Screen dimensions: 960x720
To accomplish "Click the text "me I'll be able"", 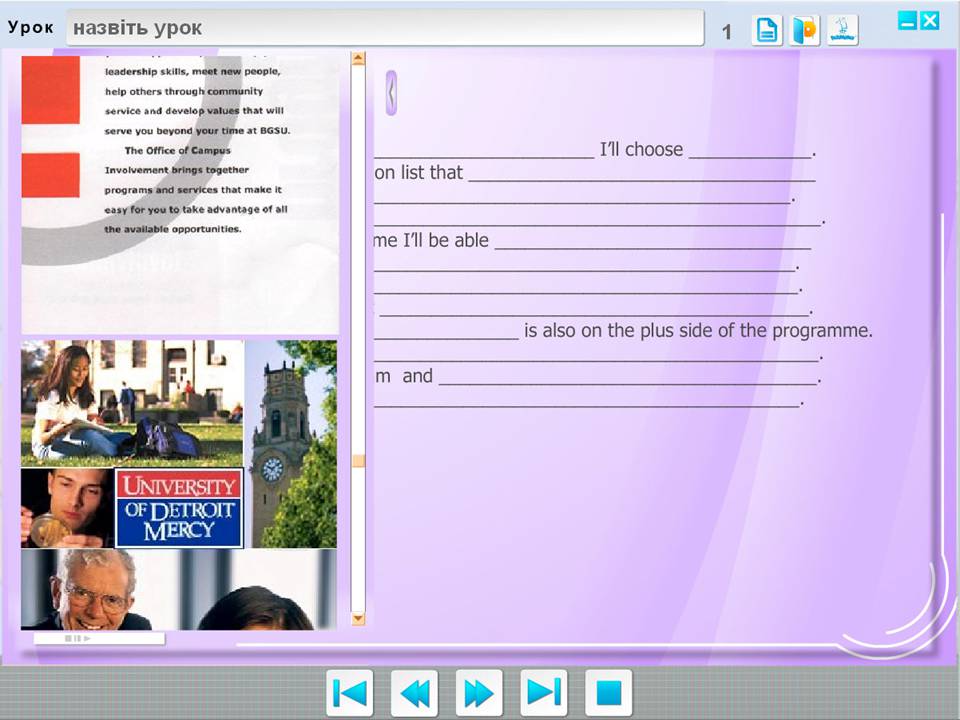I will pos(432,241).
